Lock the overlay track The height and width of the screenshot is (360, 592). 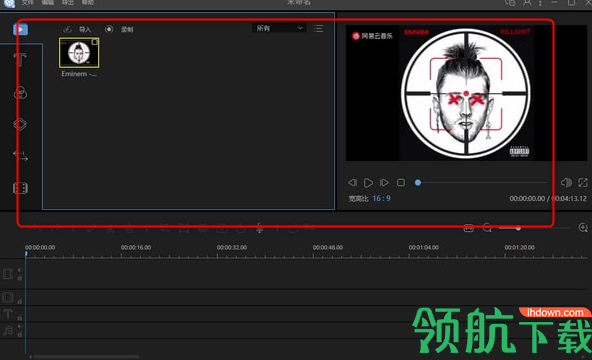click(x=20, y=302)
